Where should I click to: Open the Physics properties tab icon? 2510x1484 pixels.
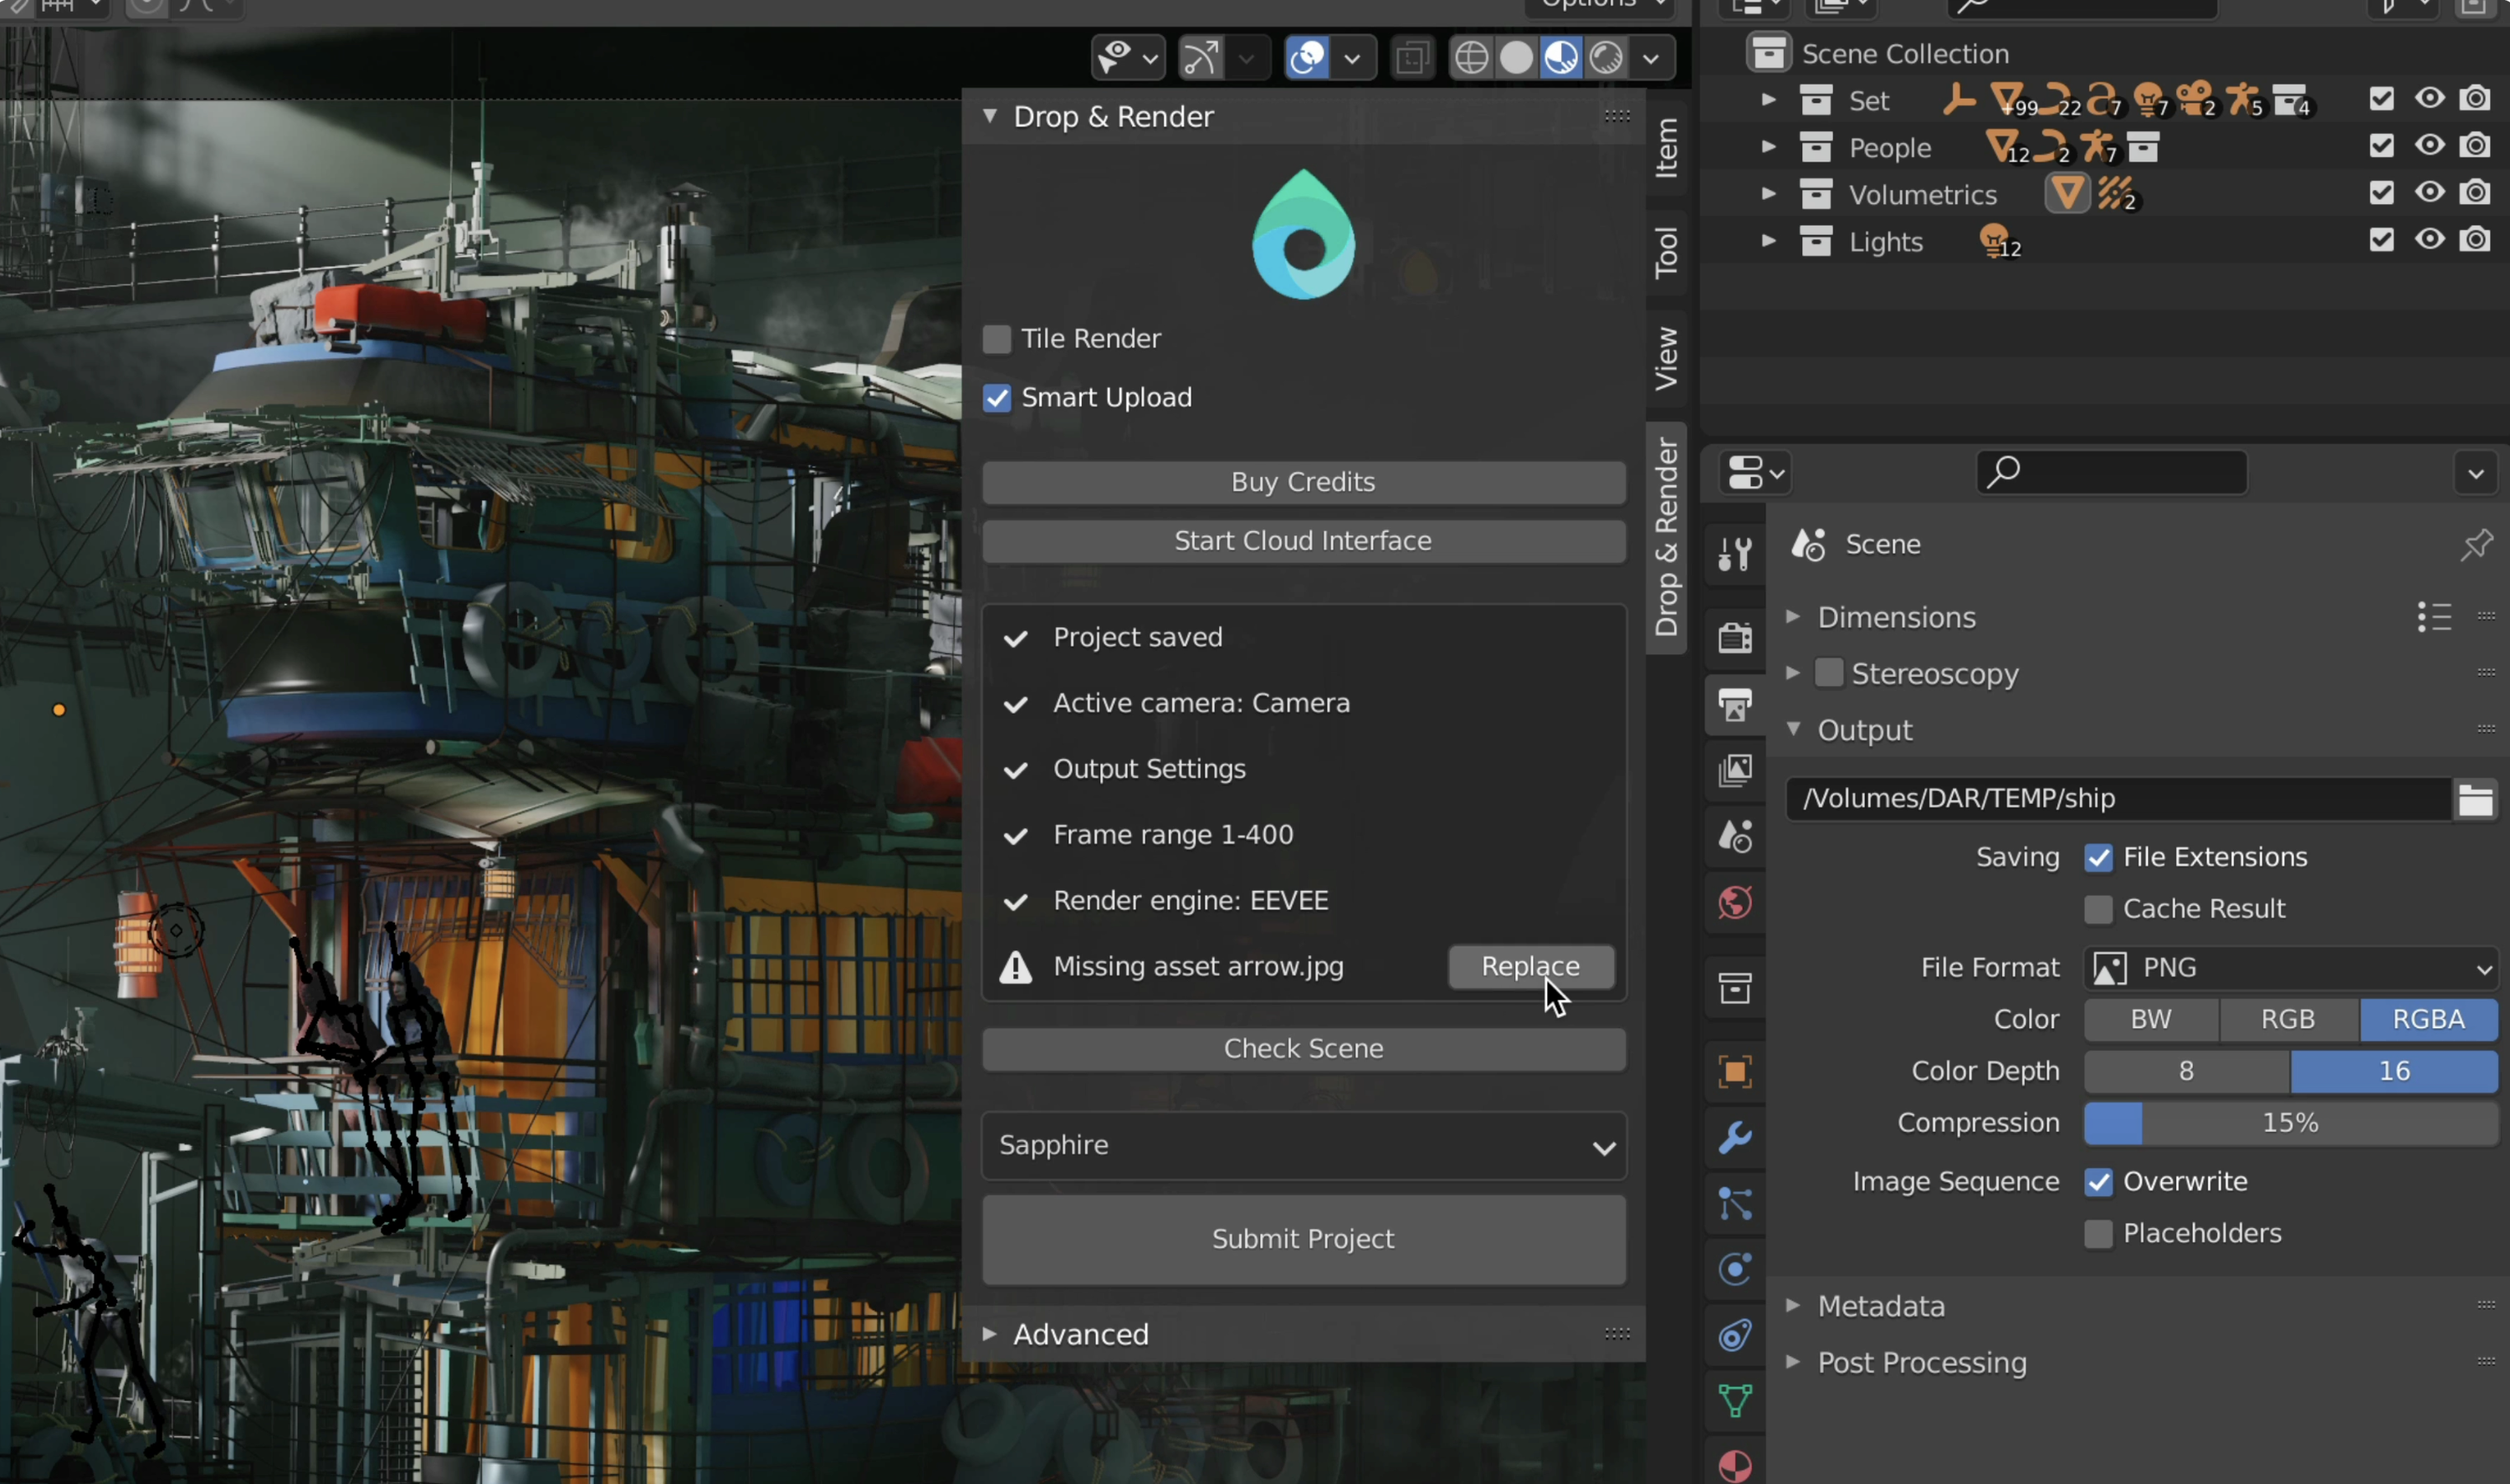[x=1735, y=1269]
